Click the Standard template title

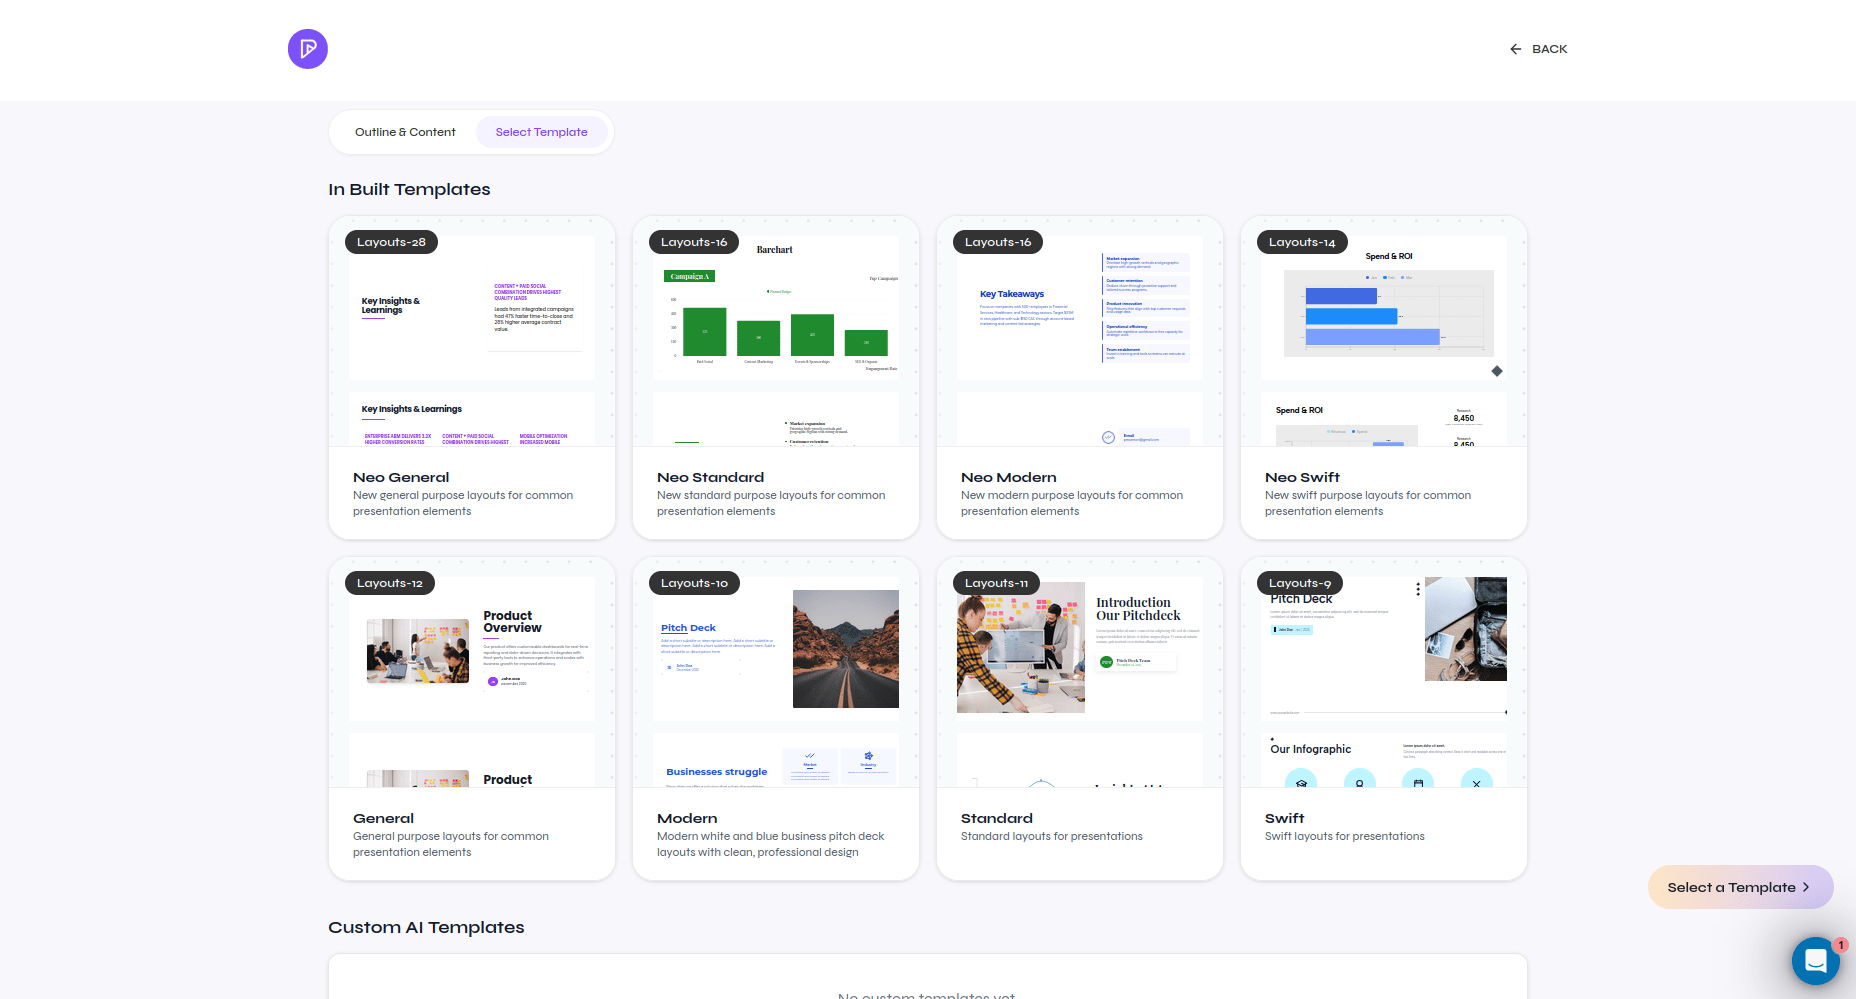pyautogui.click(x=997, y=819)
